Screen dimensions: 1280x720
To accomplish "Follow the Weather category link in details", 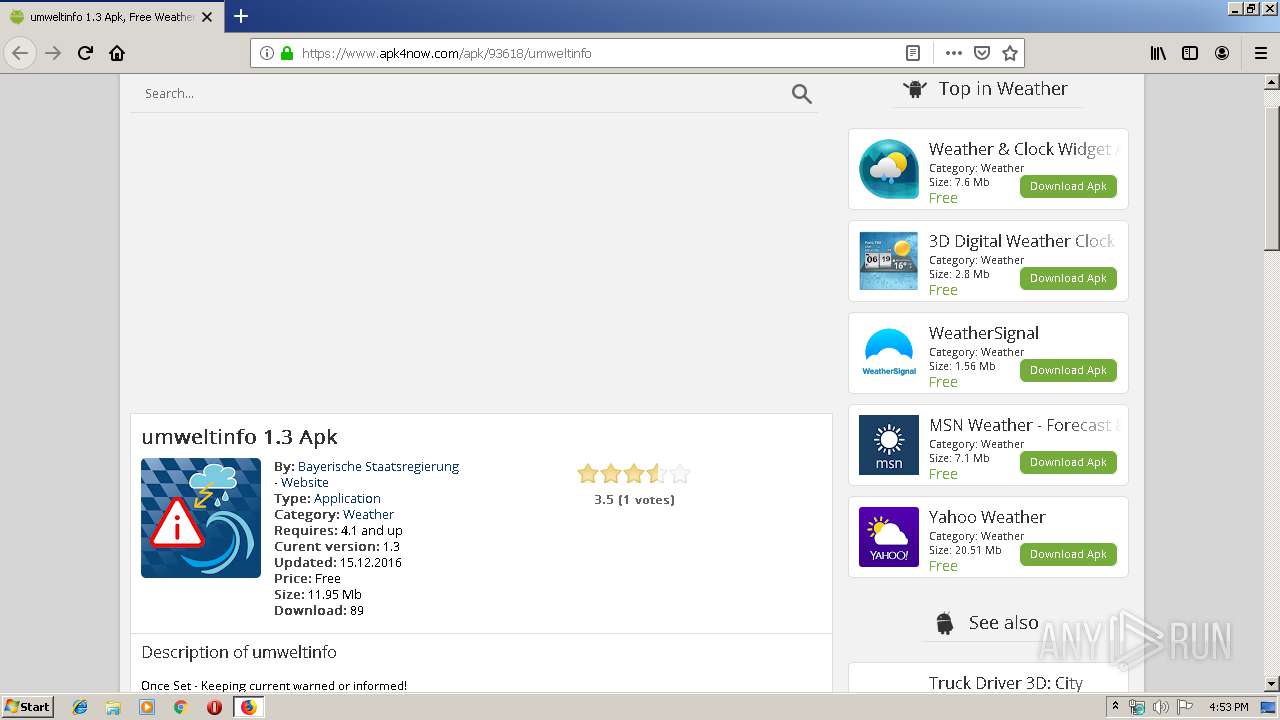I will (x=368, y=514).
